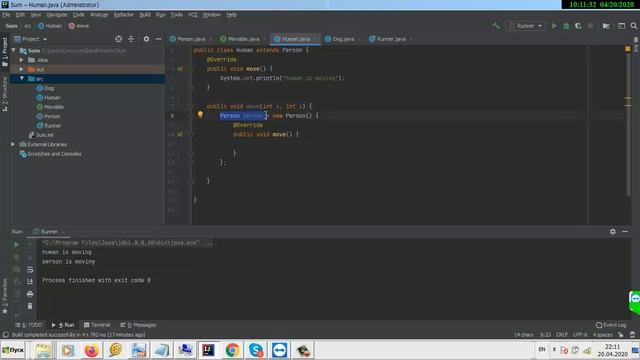Click Human in the navigation breadcrumb
The image size is (640, 360).
50,26
